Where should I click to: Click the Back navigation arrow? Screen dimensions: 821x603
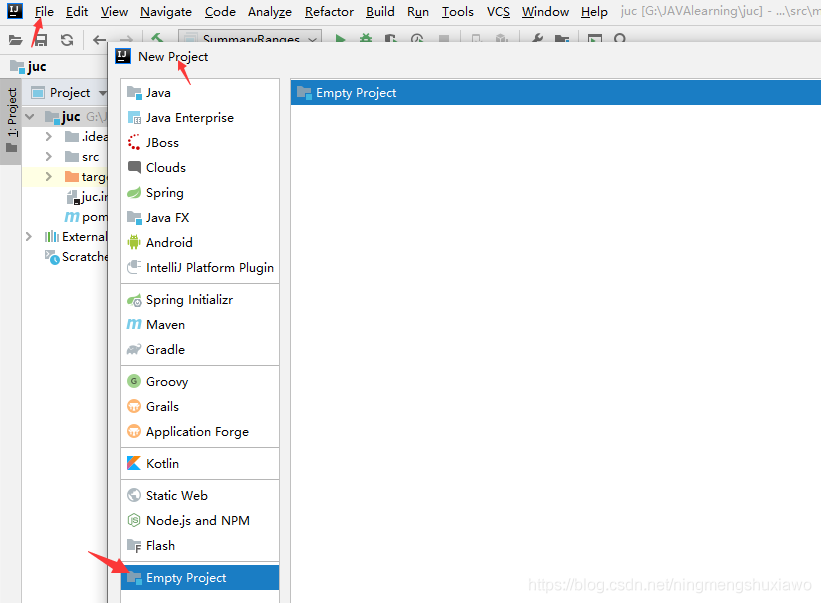coord(99,40)
